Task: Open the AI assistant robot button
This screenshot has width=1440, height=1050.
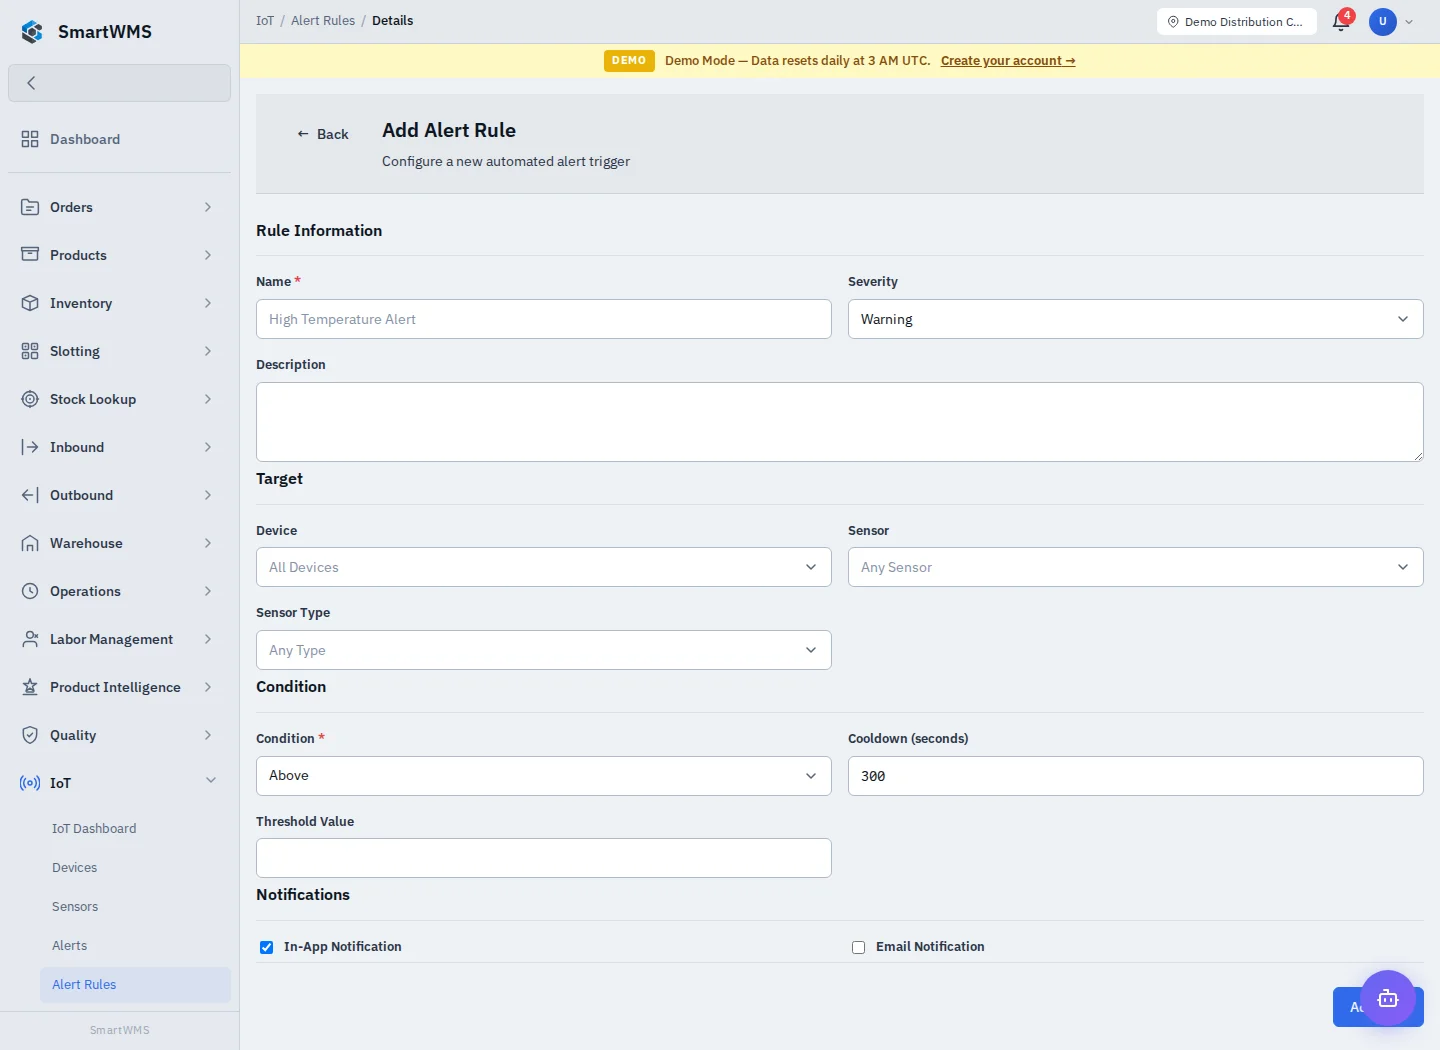Action: click(x=1388, y=998)
